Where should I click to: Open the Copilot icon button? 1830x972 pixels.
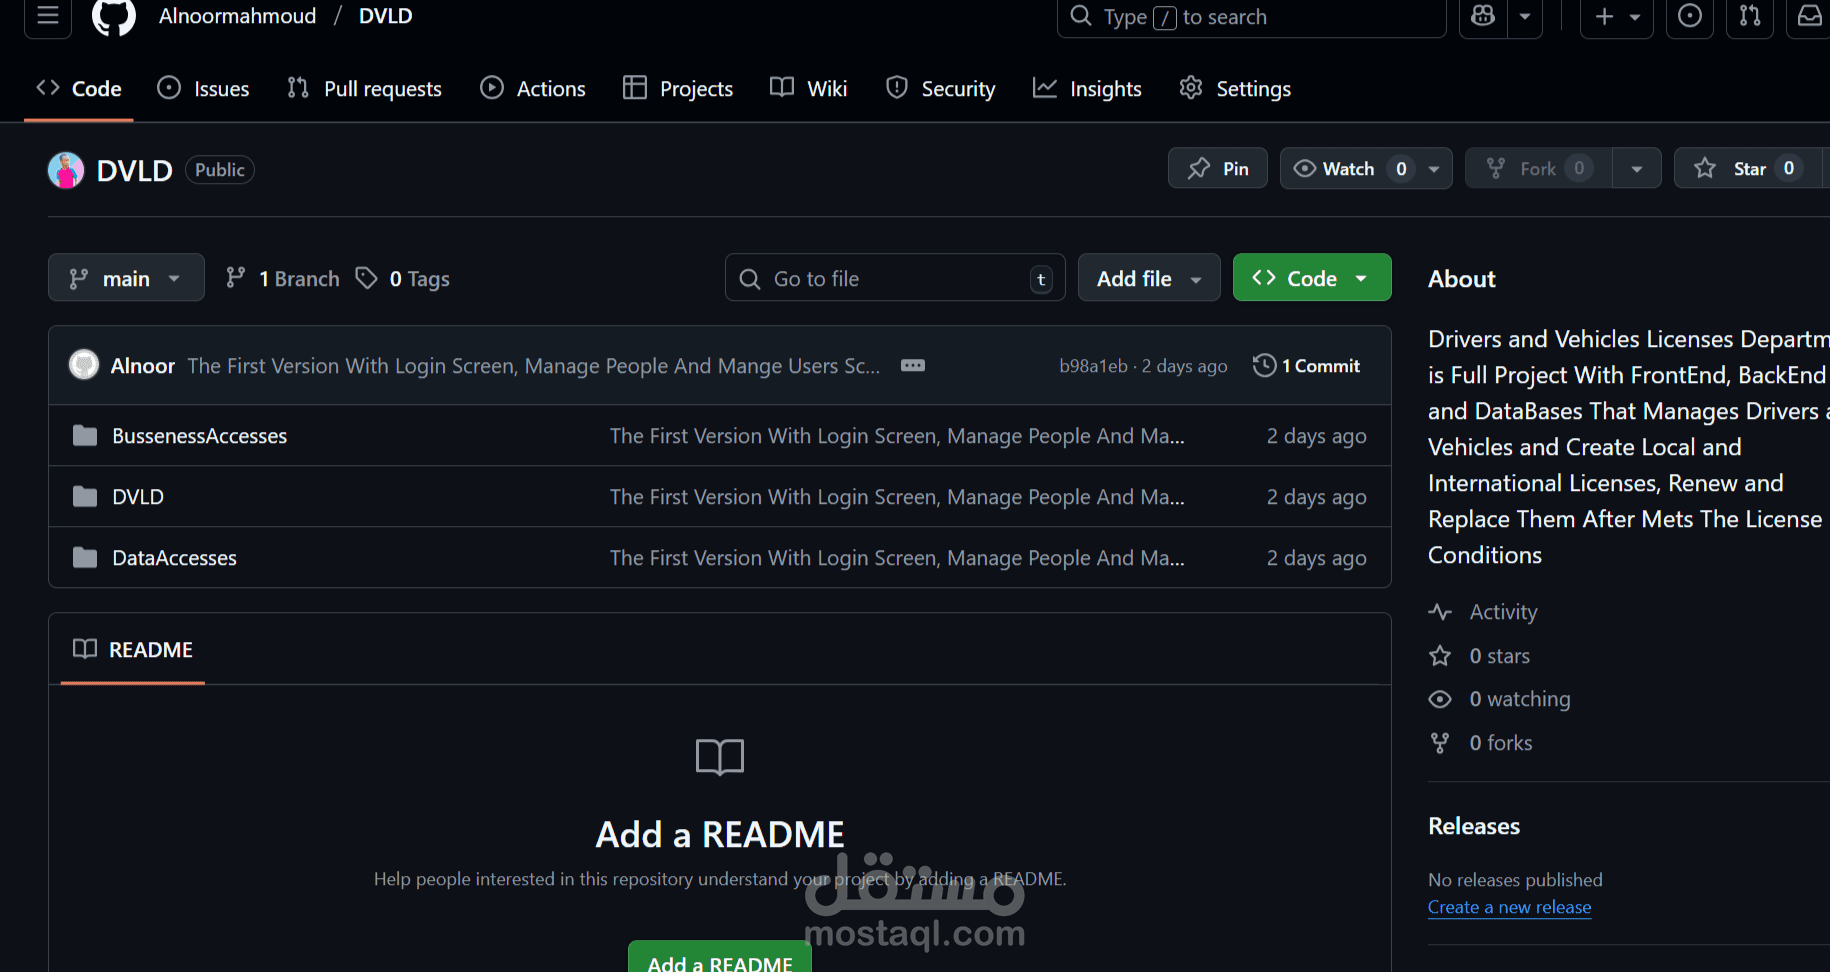pyautogui.click(x=1483, y=16)
